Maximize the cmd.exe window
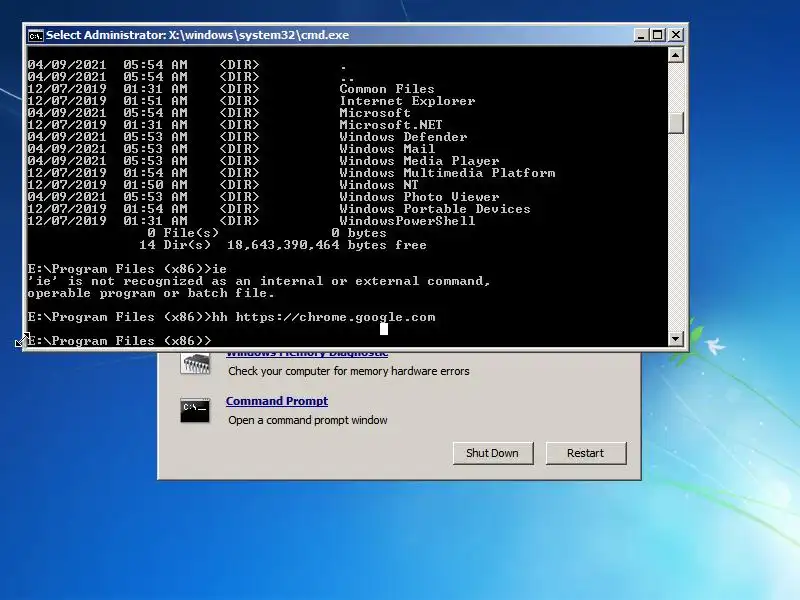Image resolution: width=800 pixels, height=600 pixels. click(x=658, y=35)
